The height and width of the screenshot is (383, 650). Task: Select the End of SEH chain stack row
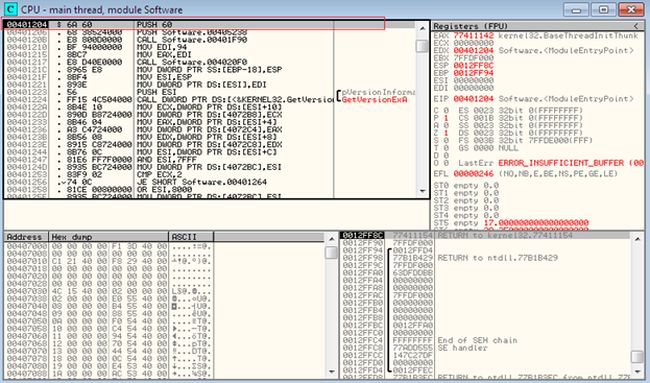click(x=485, y=340)
